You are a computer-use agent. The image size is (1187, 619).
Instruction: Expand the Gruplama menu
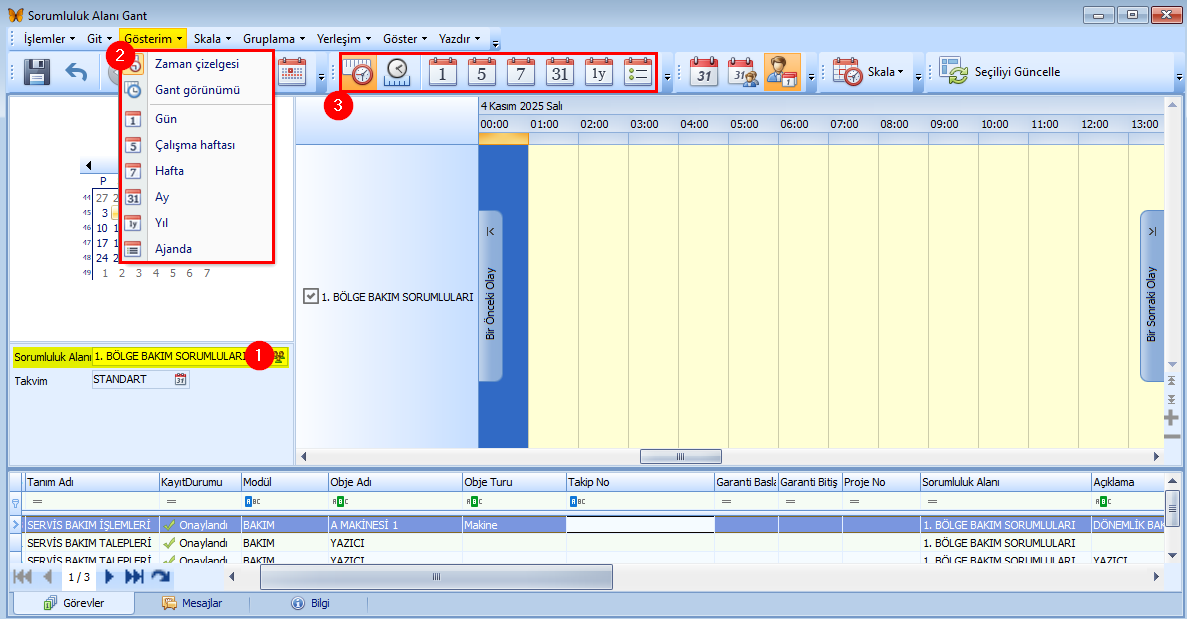[273, 39]
